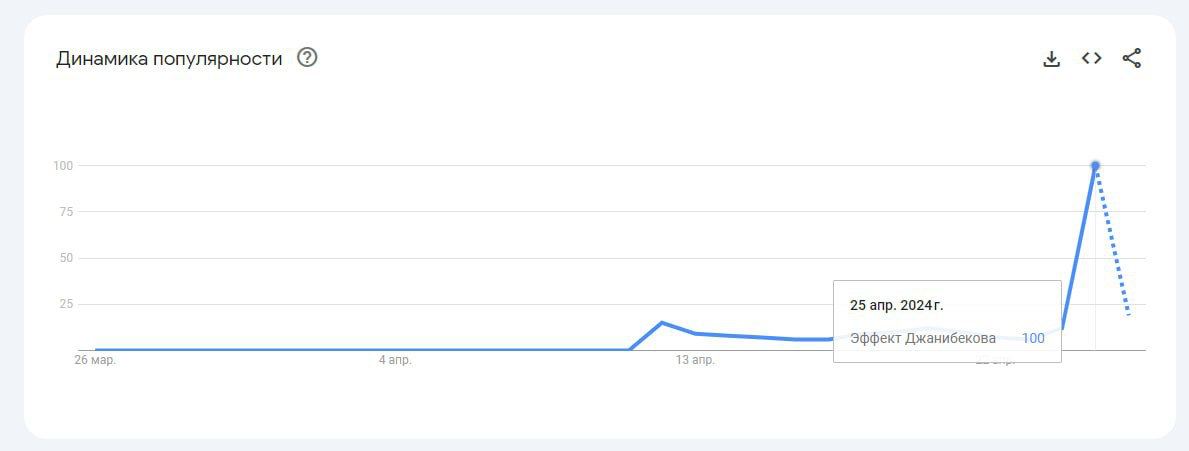Select the '13 апр.' axis label
1189x451 pixels.
click(695, 360)
